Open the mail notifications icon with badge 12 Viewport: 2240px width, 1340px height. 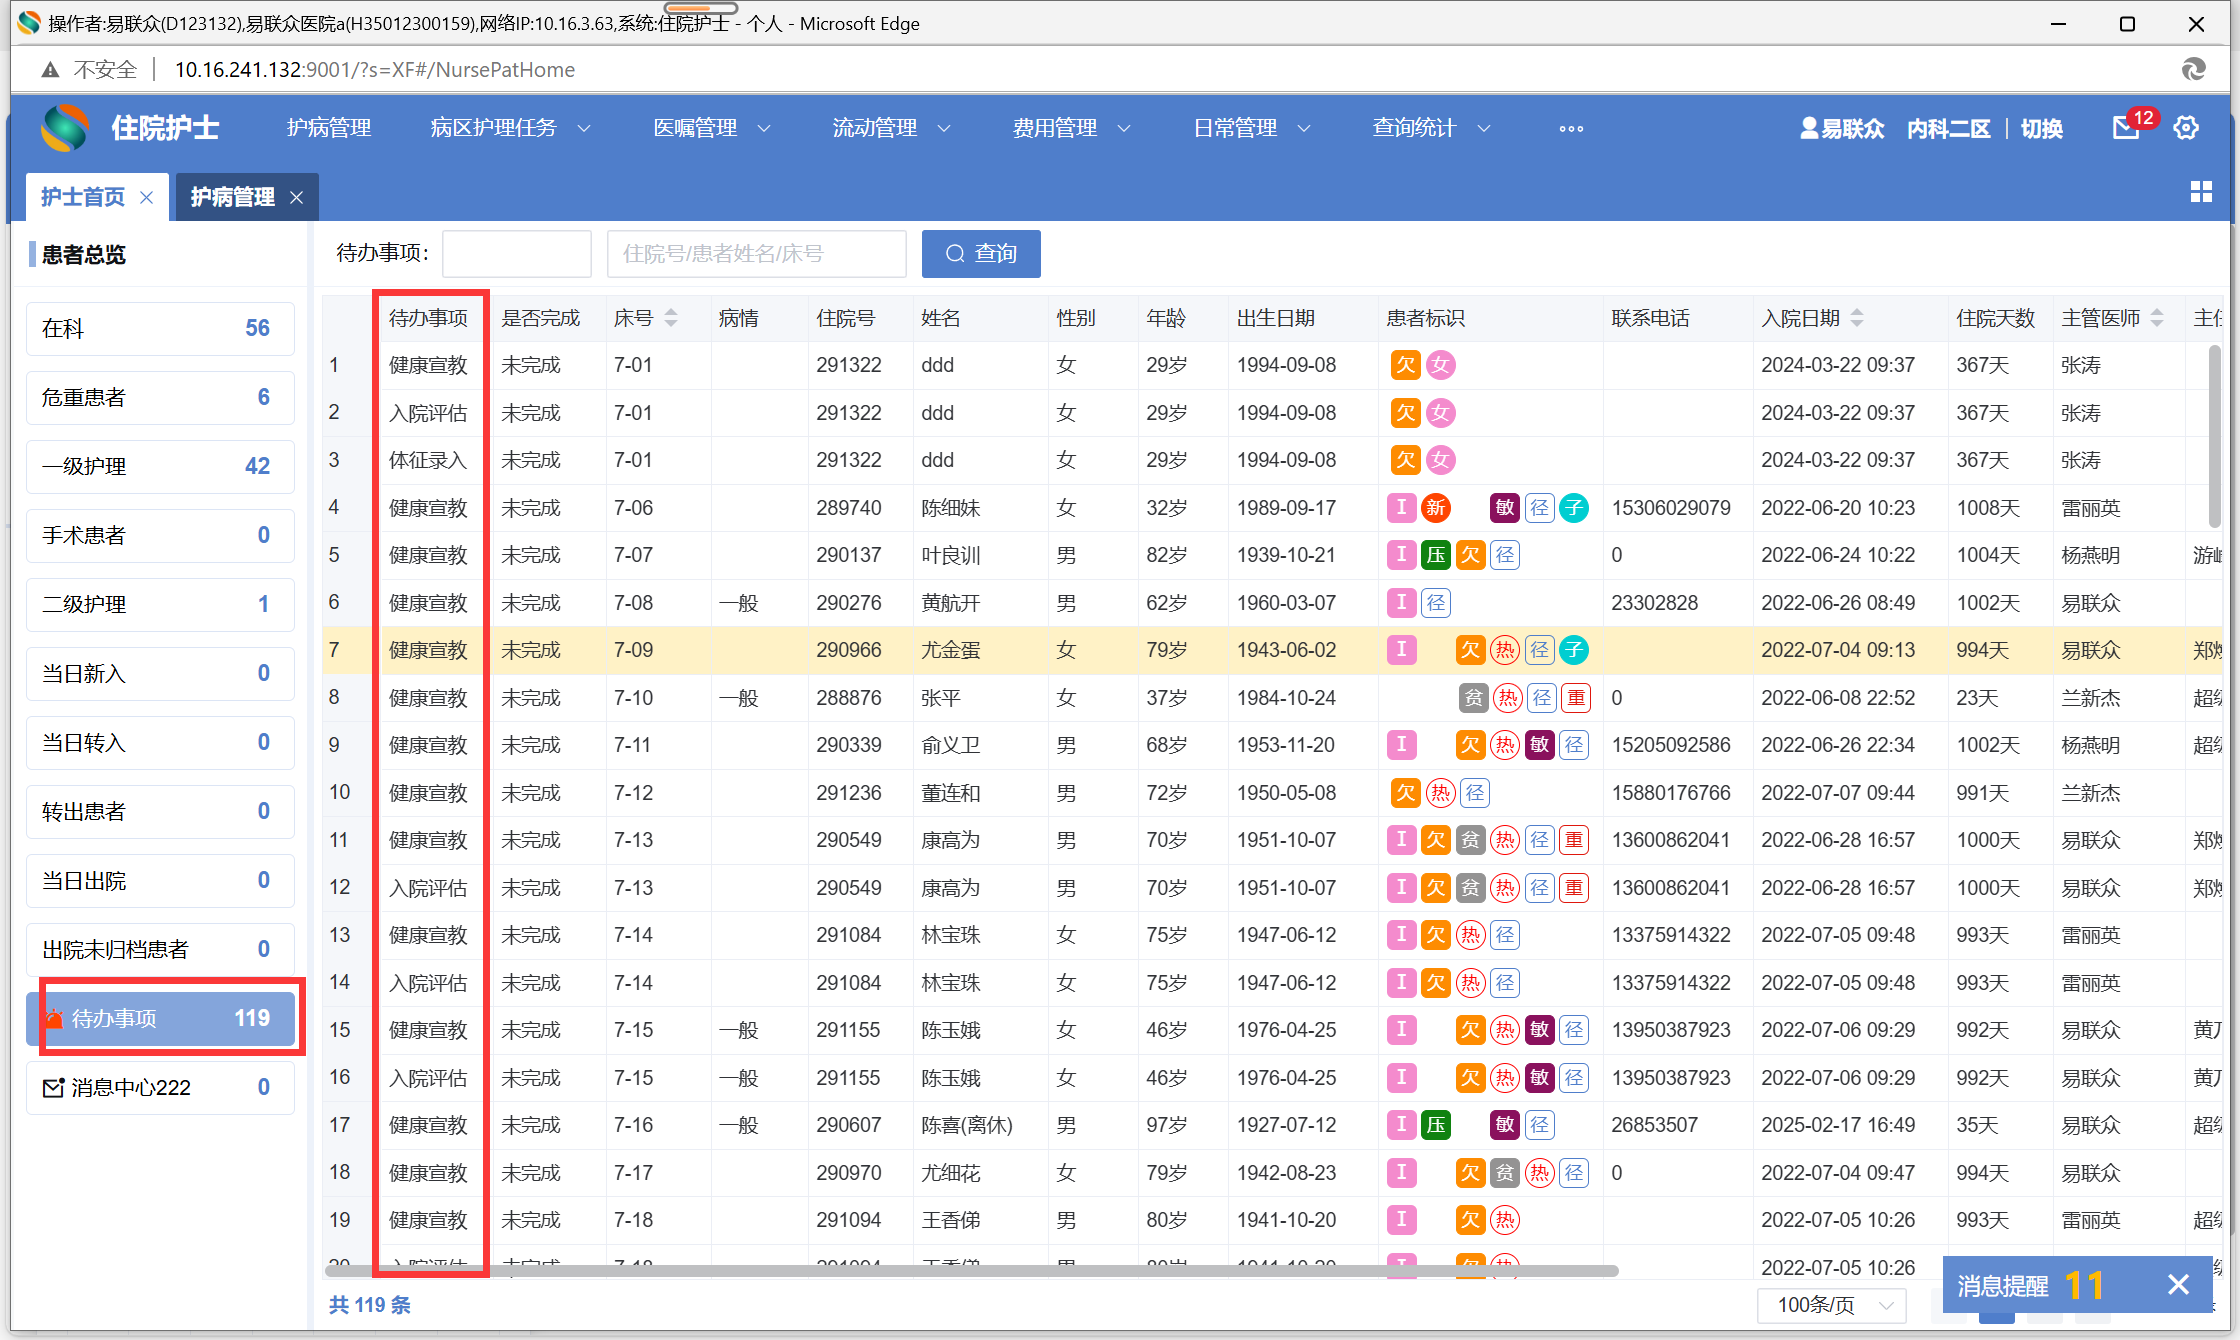(x=2125, y=128)
